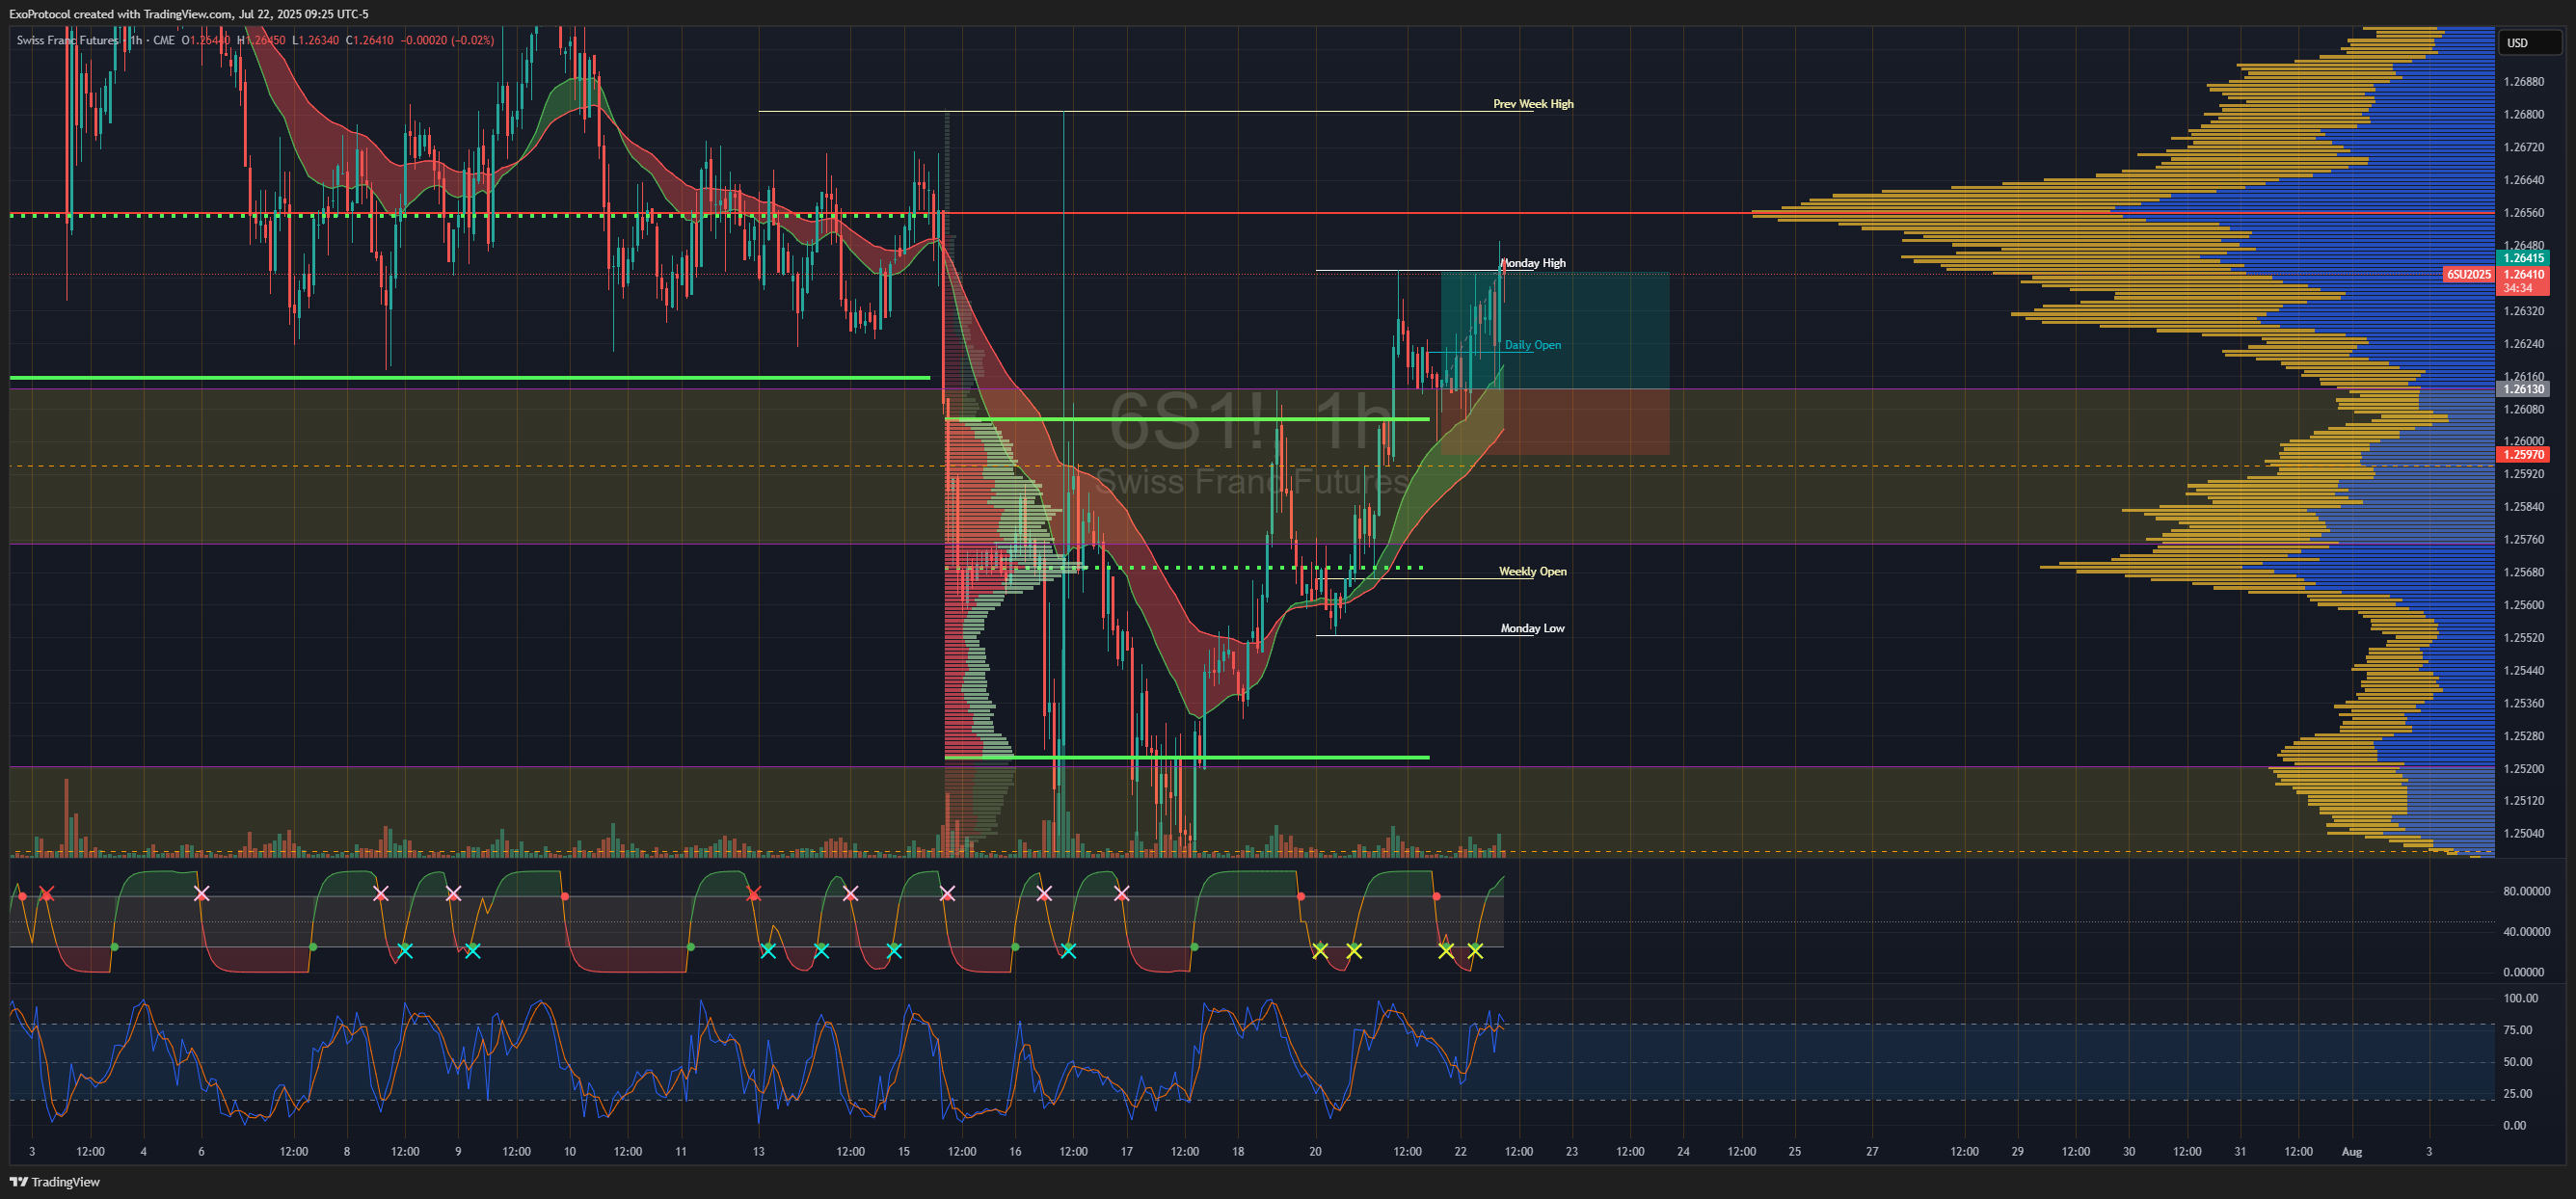Select the Monday Low level label
Image resolution: width=2576 pixels, height=1199 pixels.
coord(1533,628)
